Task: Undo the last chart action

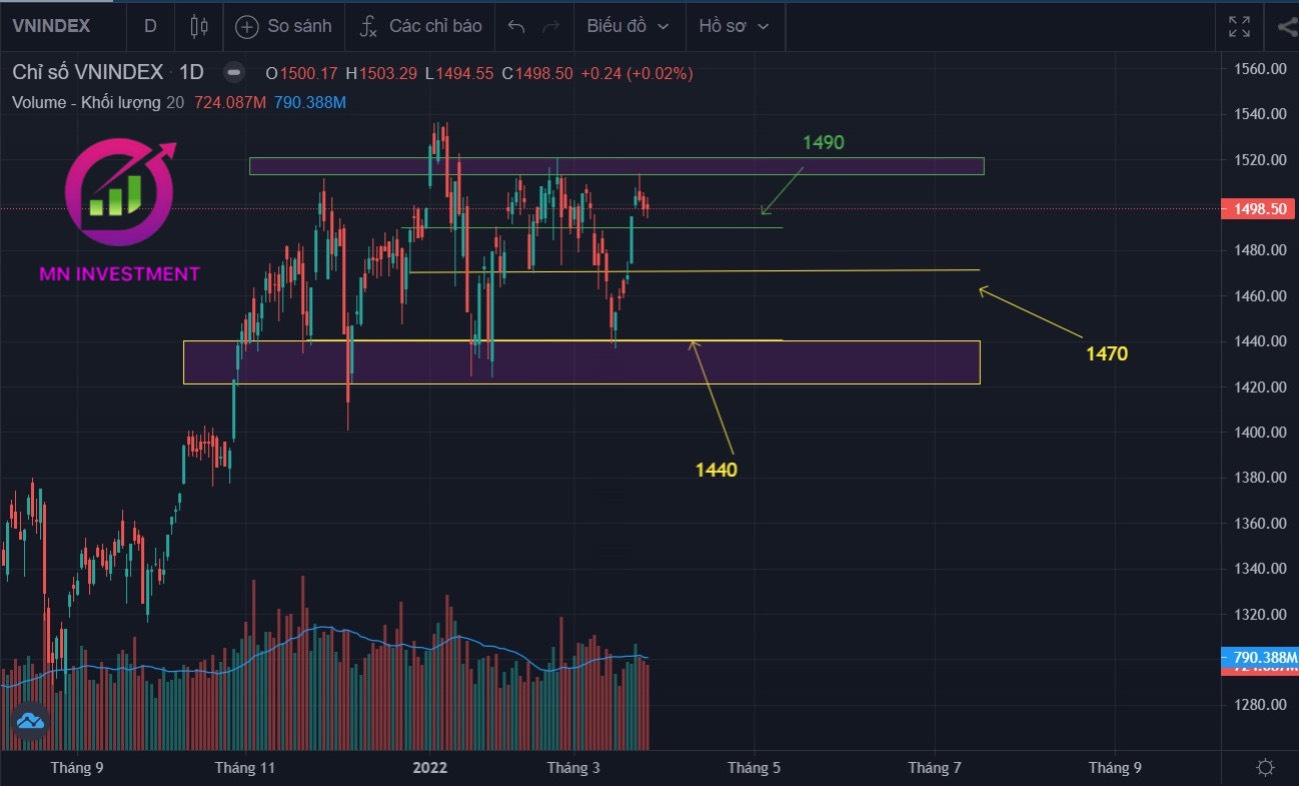Action: (x=516, y=27)
